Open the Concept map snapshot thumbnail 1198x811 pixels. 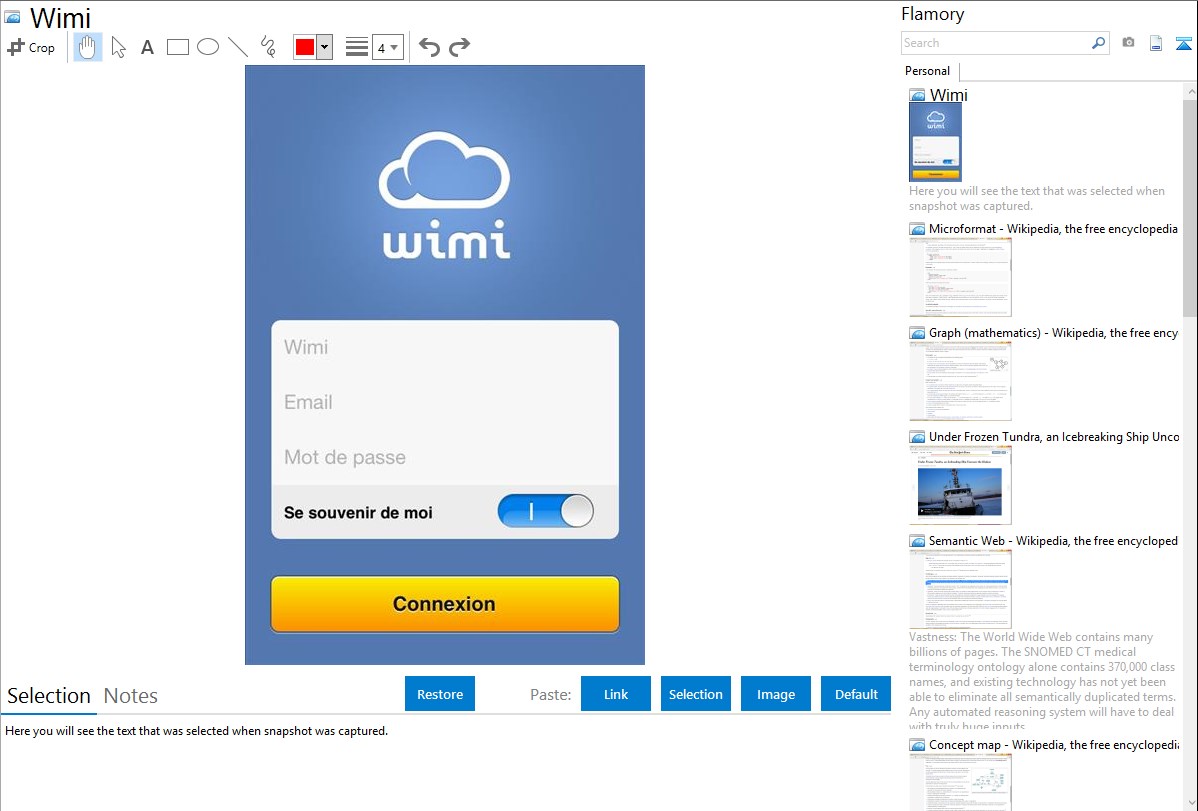[x=960, y=782]
